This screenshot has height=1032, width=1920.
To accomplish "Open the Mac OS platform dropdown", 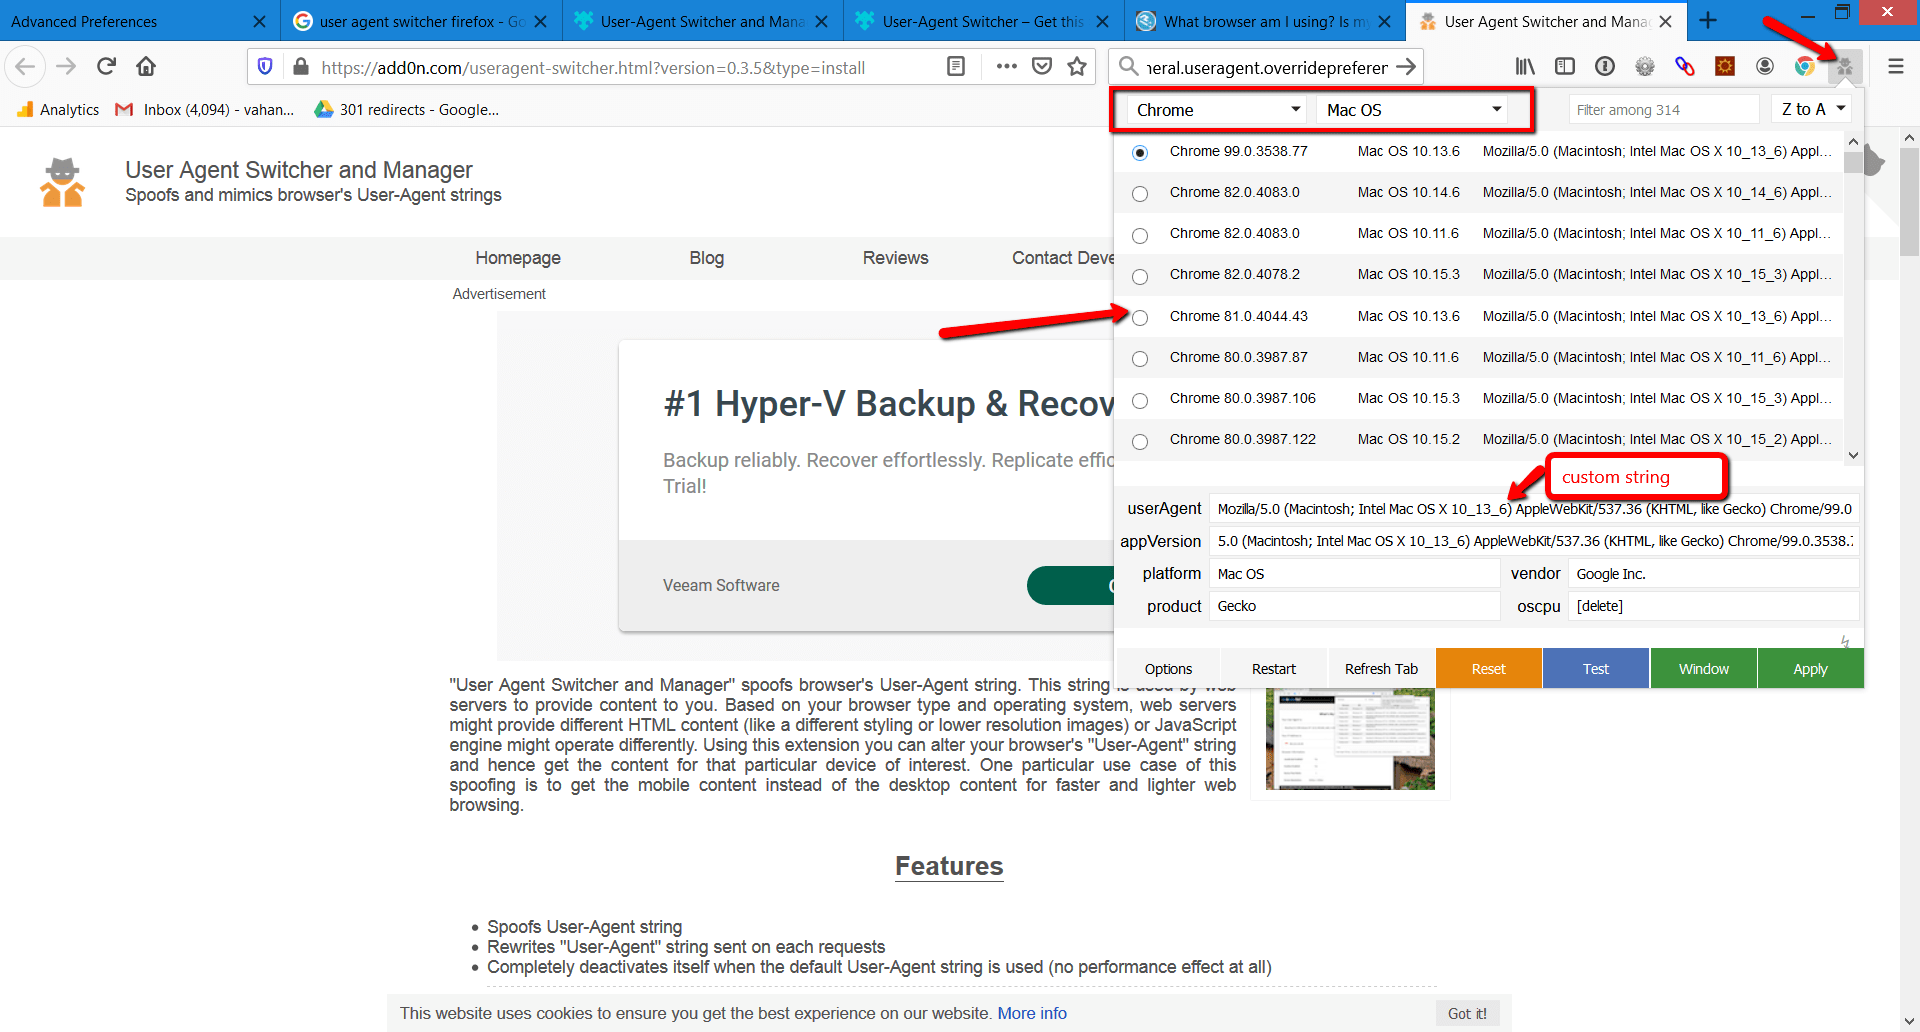I will tap(1412, 110).
